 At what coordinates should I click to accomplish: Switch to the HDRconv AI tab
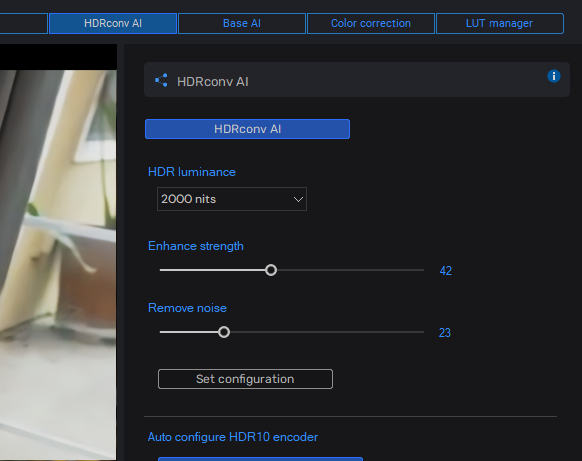113,23
